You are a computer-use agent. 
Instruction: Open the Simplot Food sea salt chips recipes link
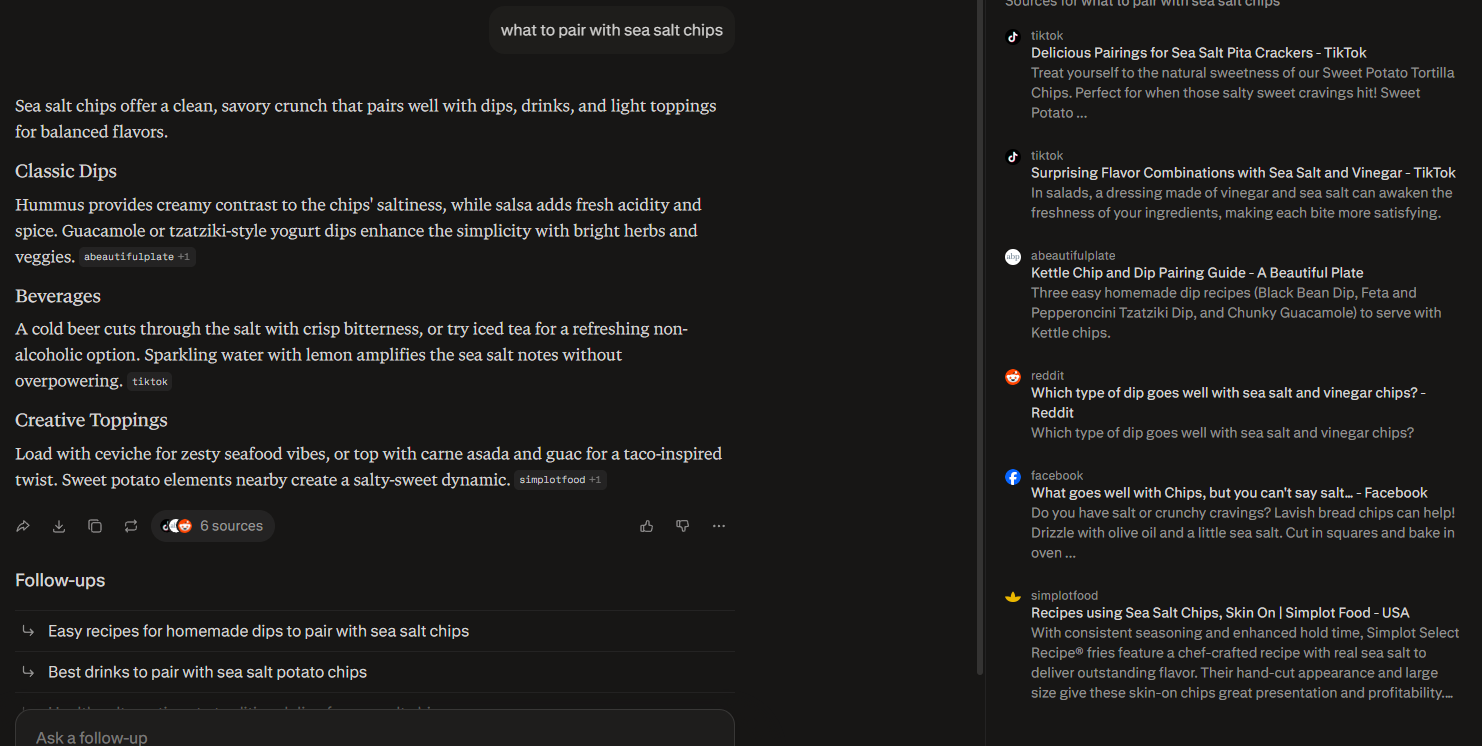click(1220, 613)
